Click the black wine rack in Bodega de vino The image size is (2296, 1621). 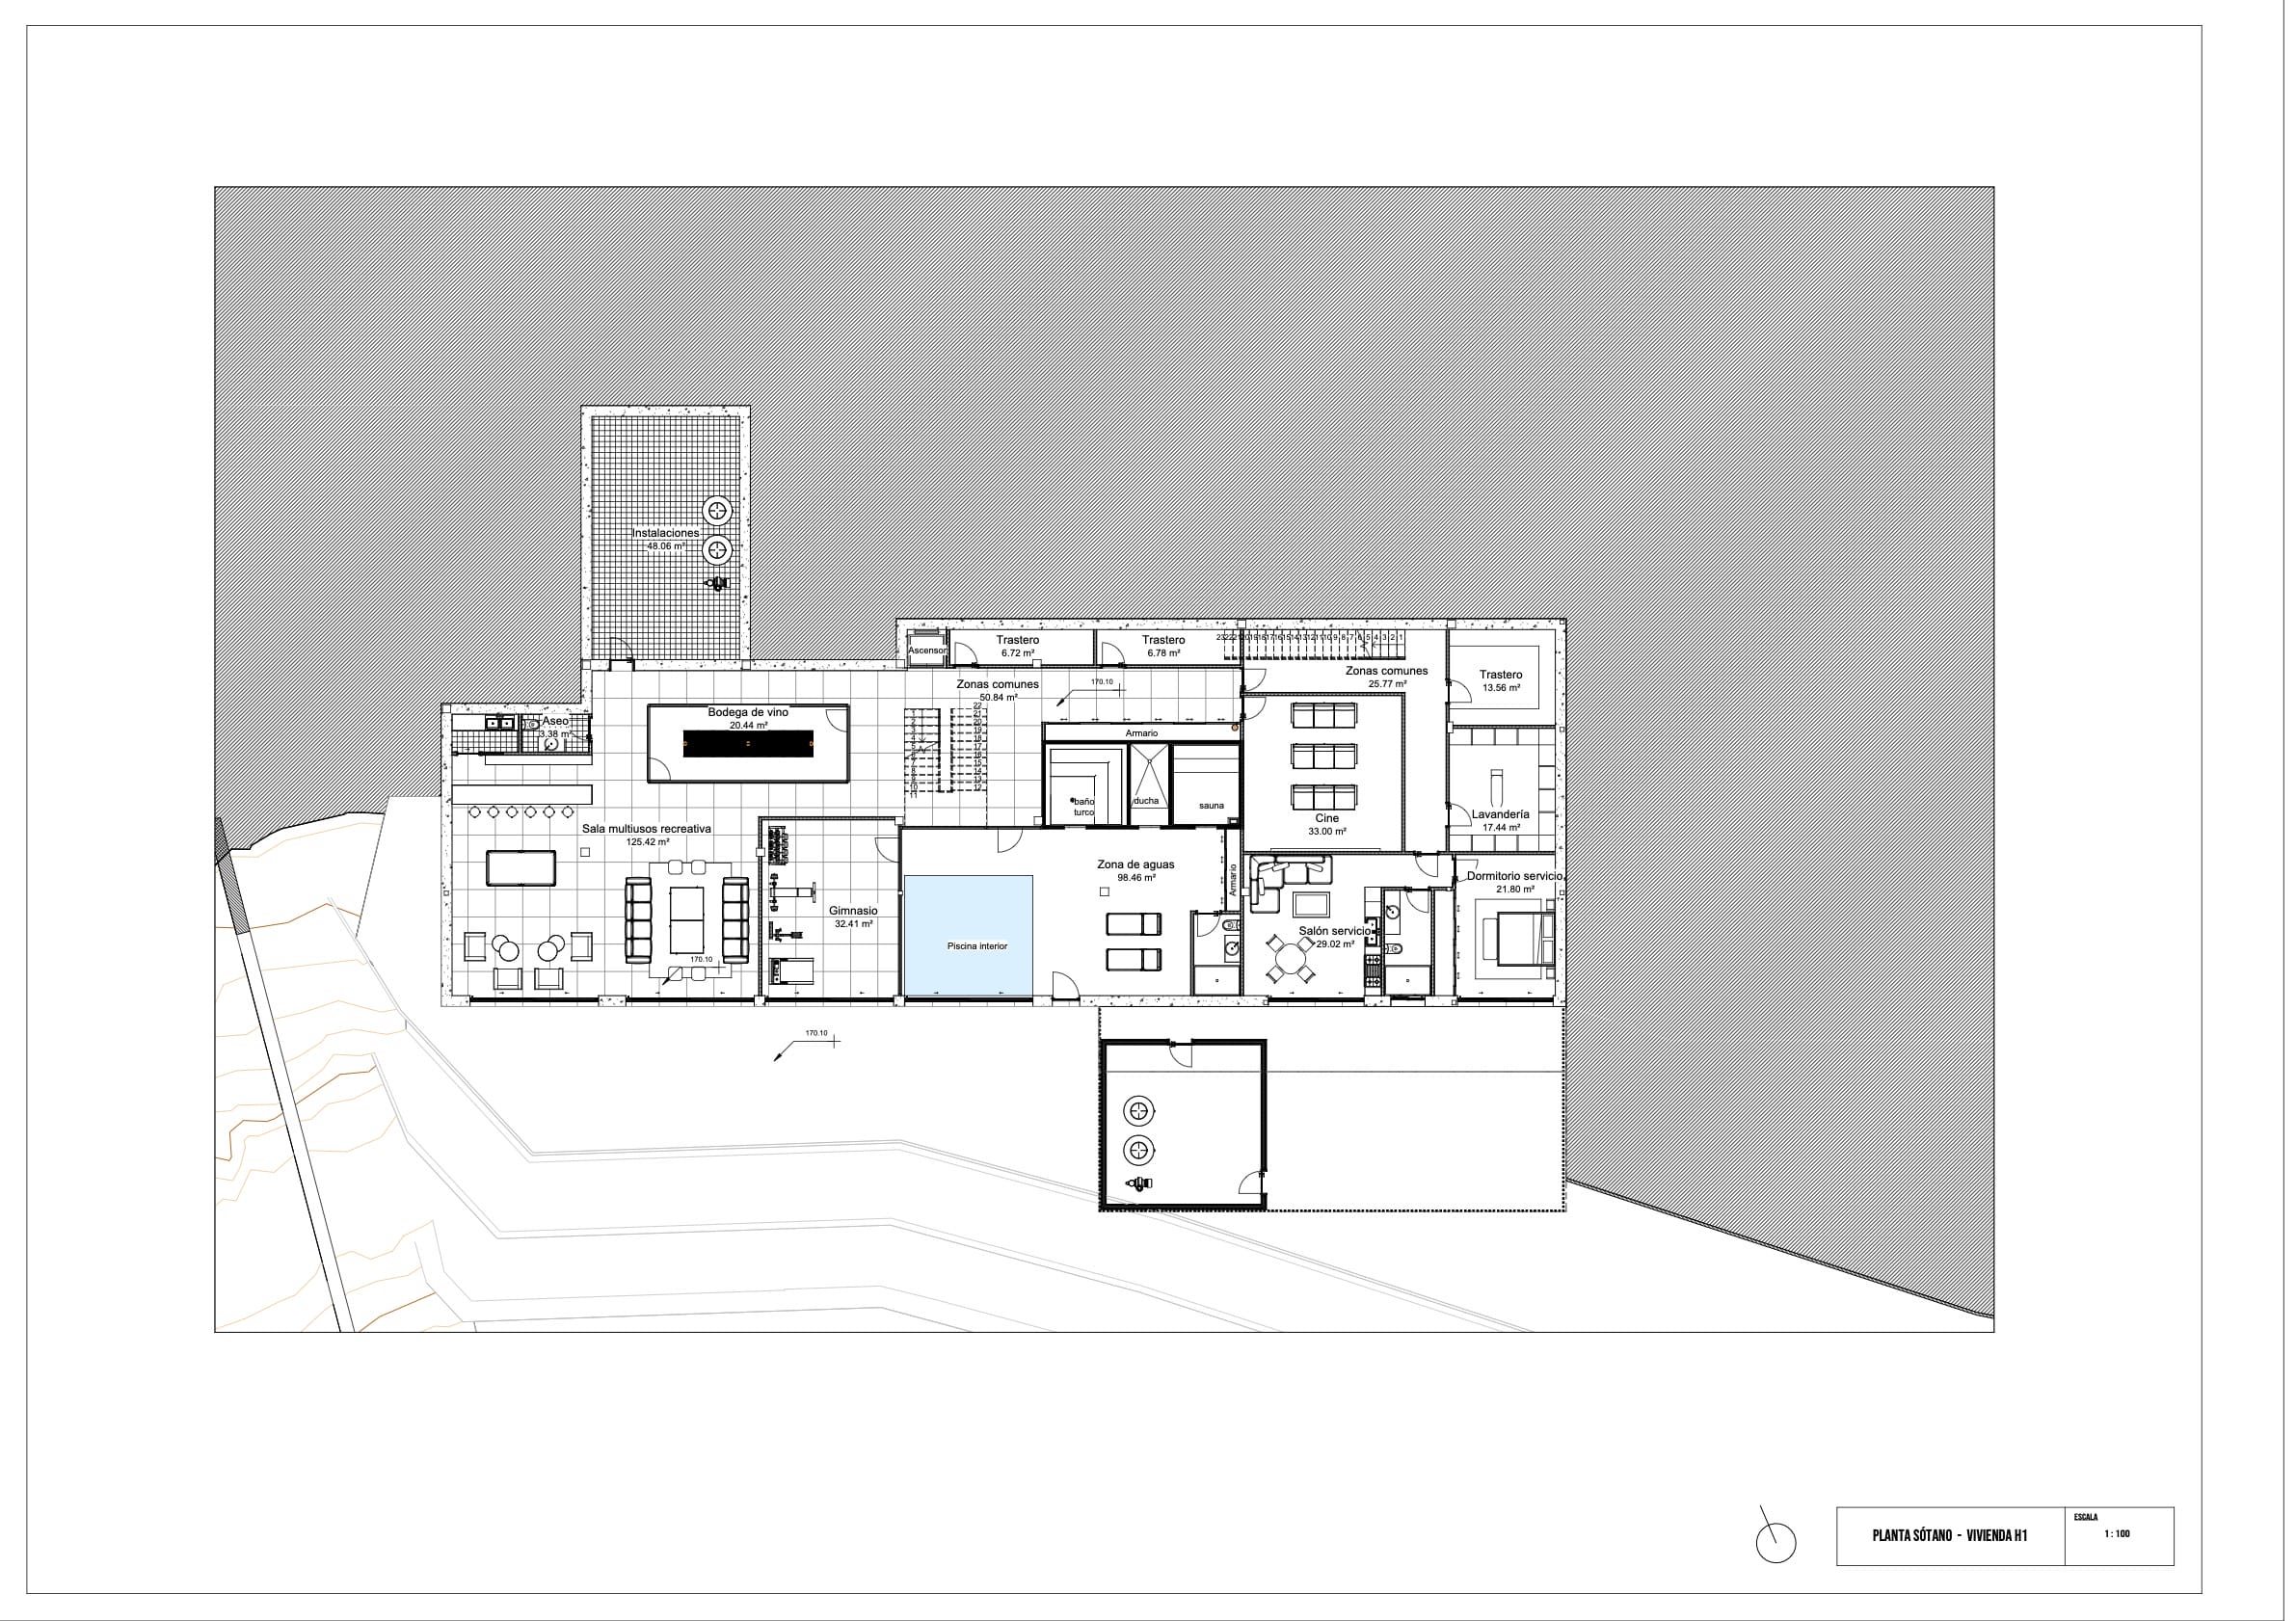(x=747, y=744)
